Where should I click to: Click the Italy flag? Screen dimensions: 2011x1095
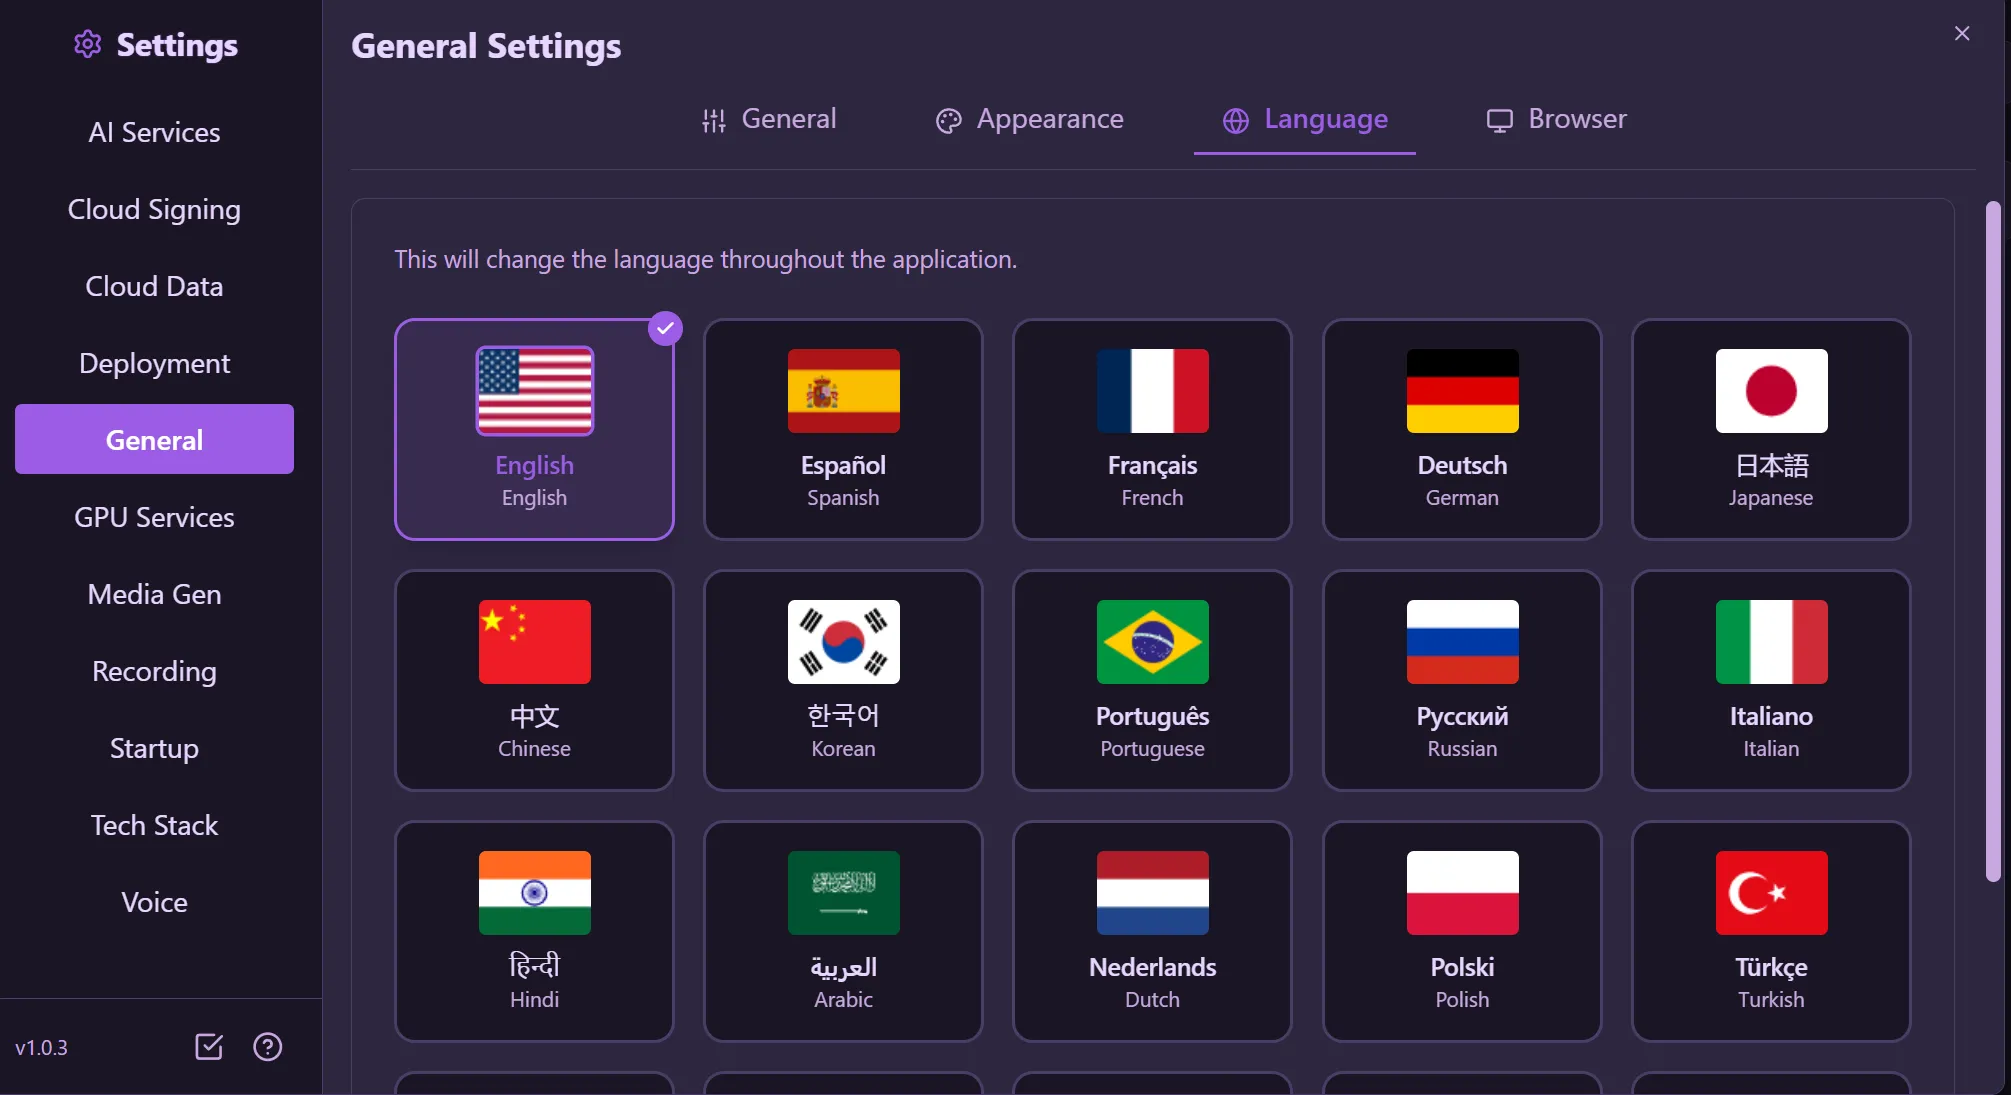(1772, 642)
